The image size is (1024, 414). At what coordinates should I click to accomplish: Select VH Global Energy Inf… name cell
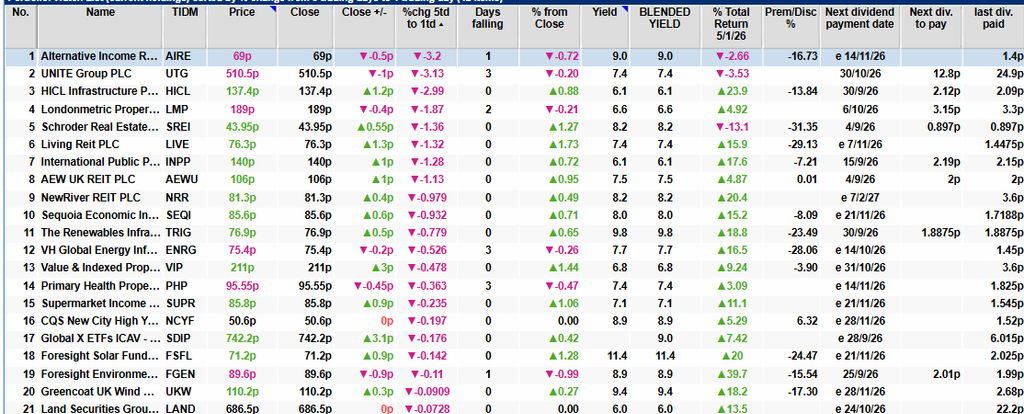[x=99, y=250]
